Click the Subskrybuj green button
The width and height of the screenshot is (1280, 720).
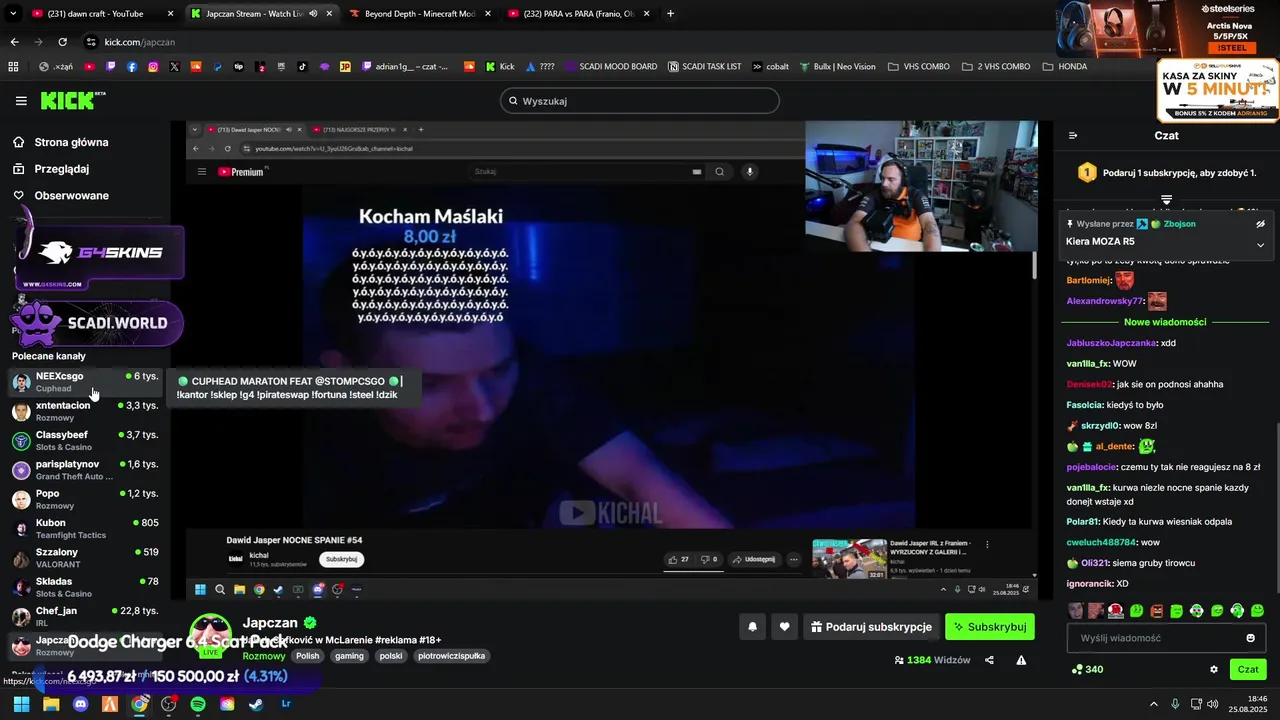990,627
